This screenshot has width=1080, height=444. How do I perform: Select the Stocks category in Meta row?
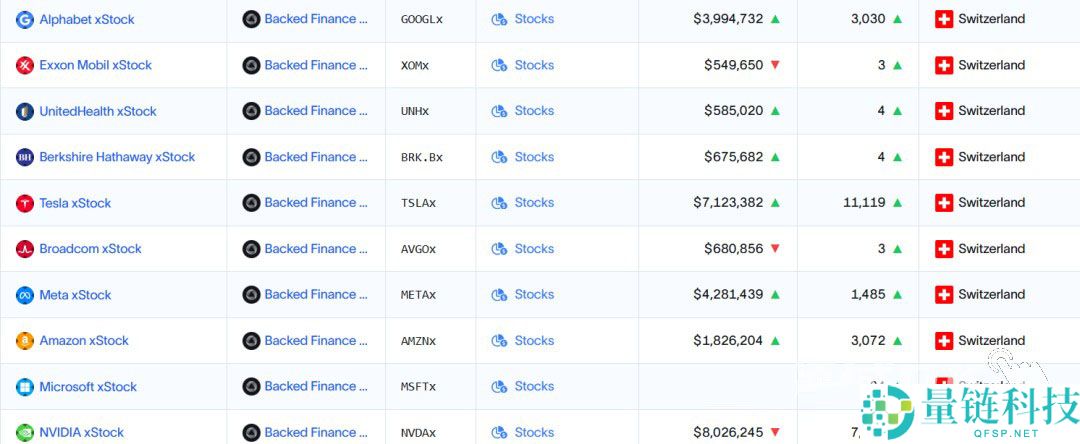pyautogui.click(x=534, y=295)
